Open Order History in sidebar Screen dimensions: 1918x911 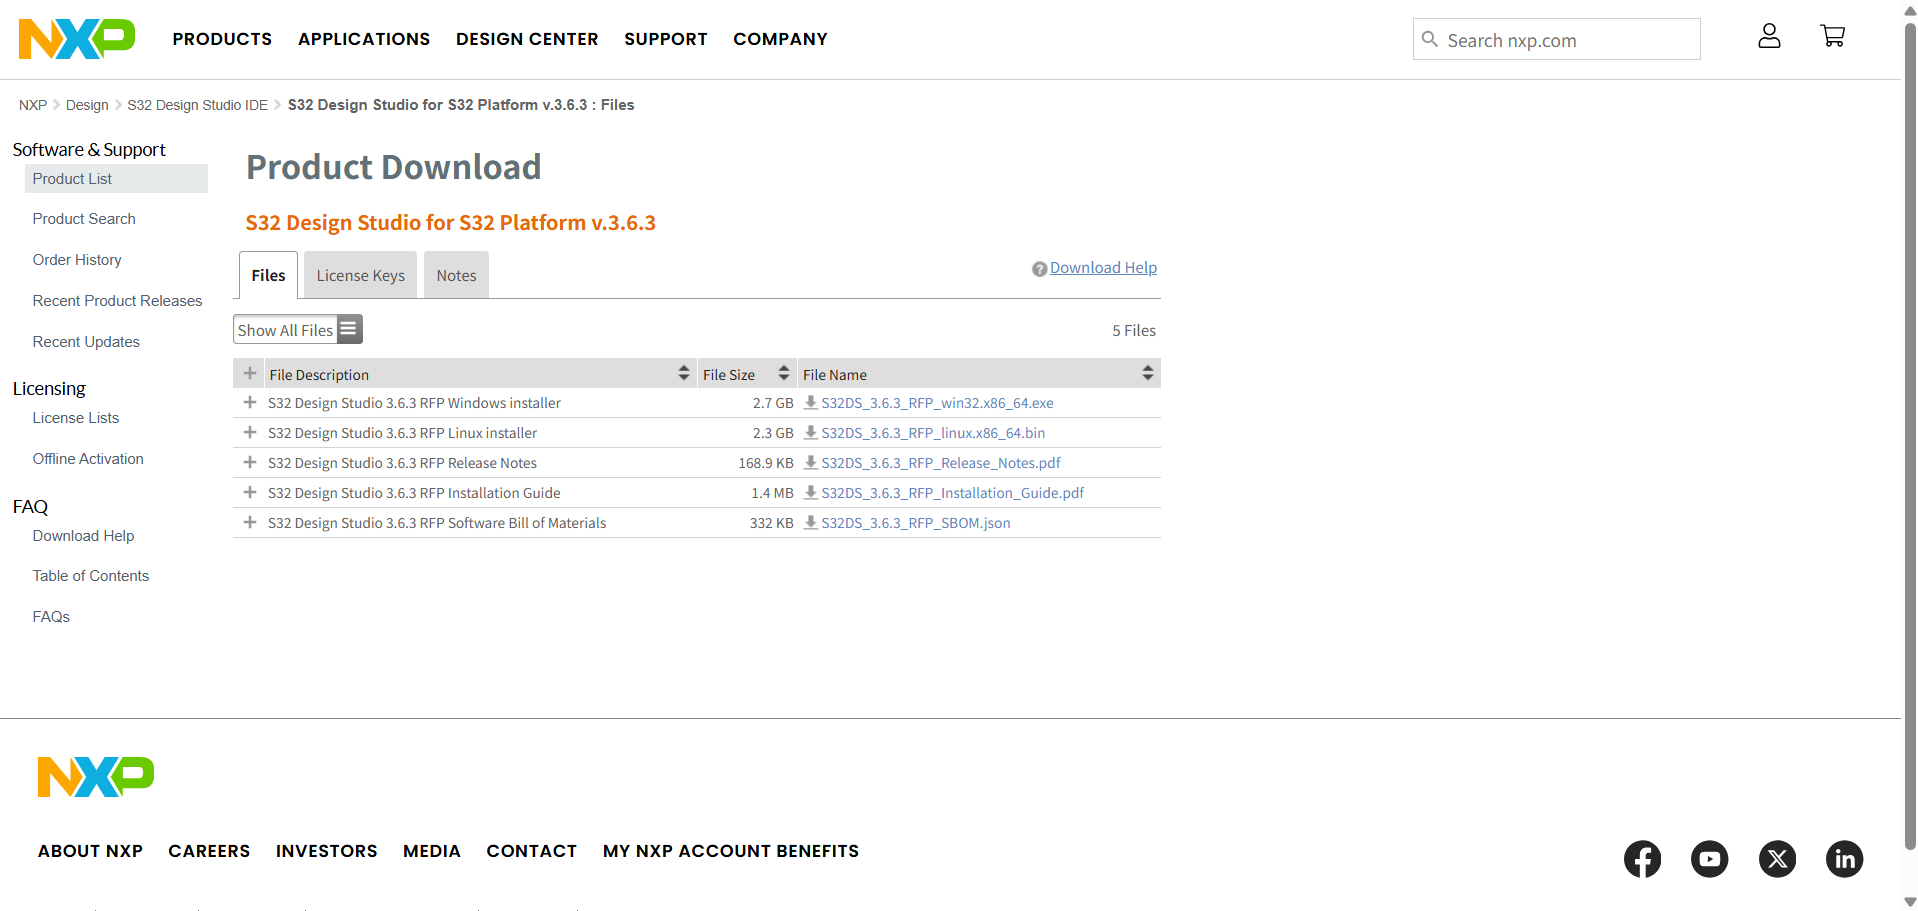click(77, 260)
